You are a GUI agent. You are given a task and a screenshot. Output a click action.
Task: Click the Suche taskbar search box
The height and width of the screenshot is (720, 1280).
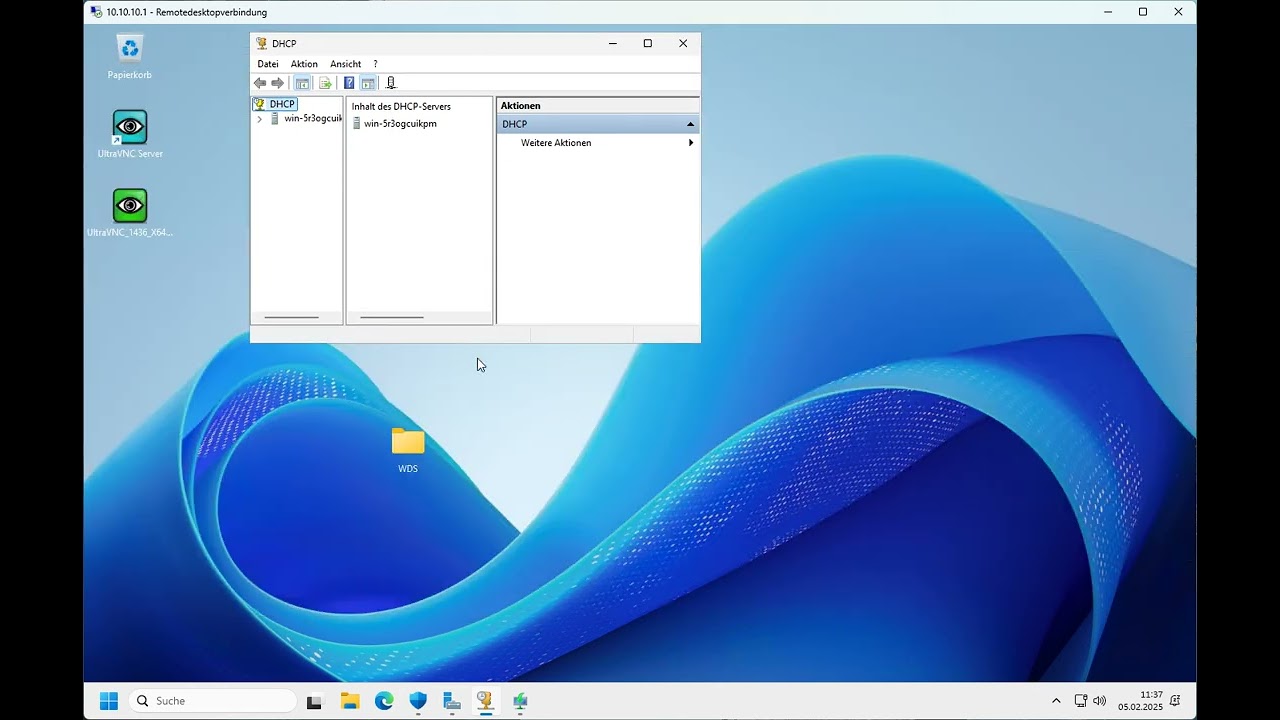[213, 701]
